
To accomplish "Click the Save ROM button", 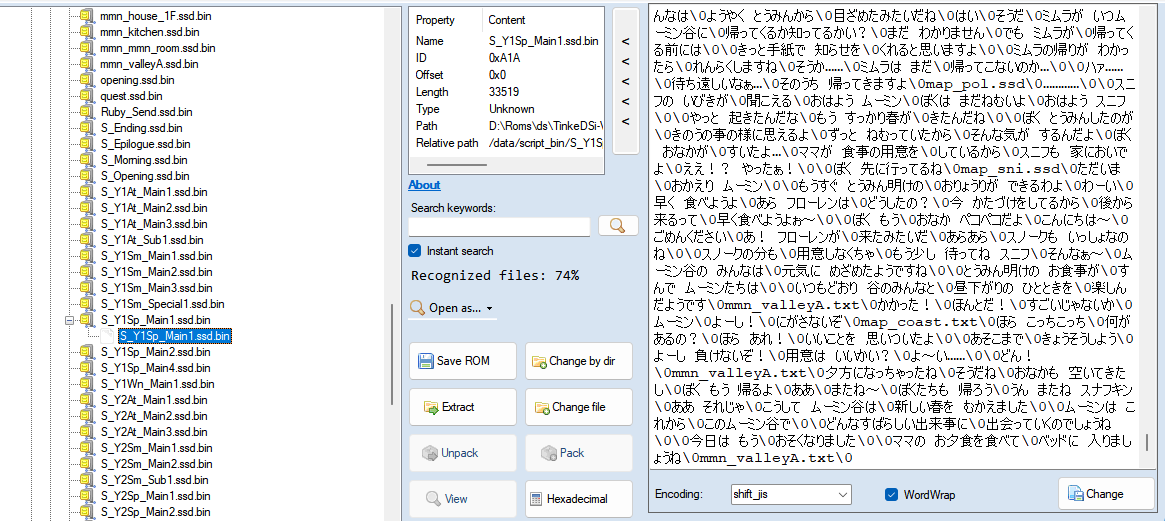I will (463, 361).
